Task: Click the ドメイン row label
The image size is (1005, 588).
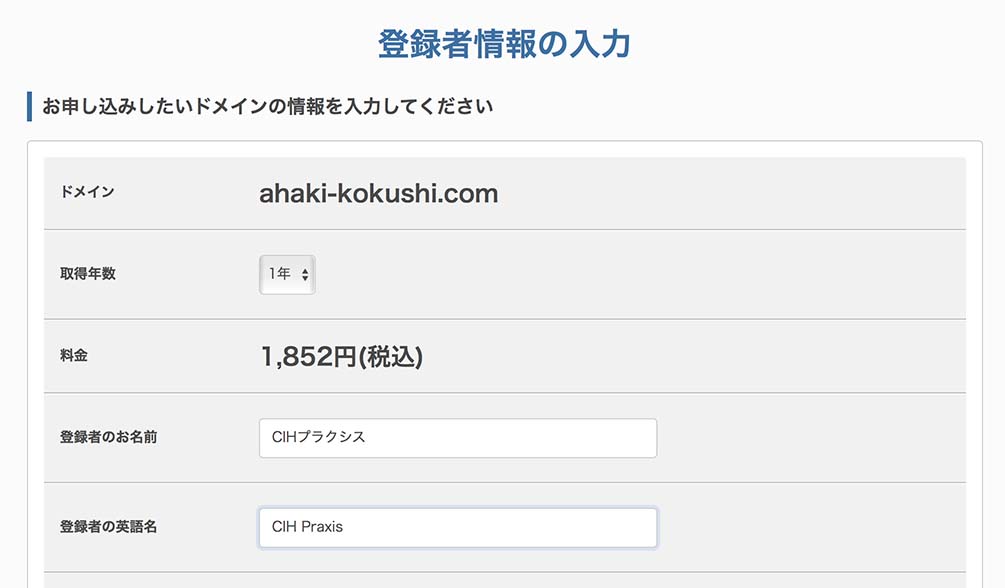Action: [x=87, y=192]
